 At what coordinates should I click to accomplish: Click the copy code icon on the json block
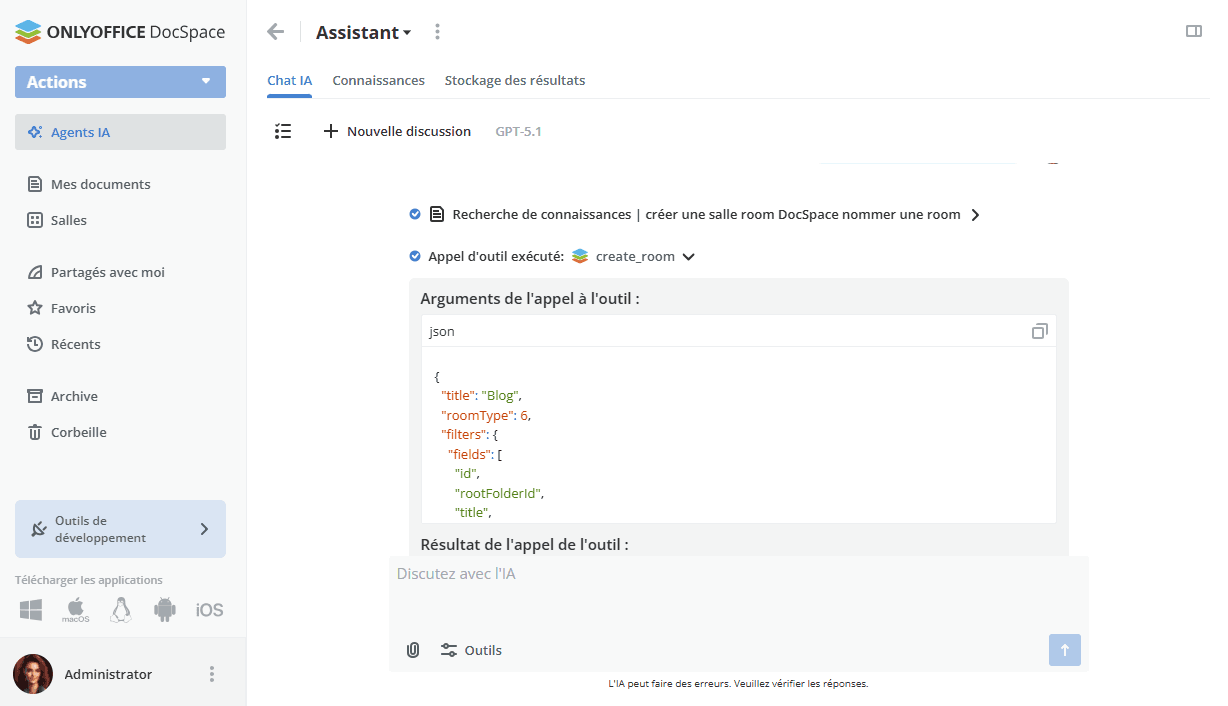click(x=1040, y=331)
